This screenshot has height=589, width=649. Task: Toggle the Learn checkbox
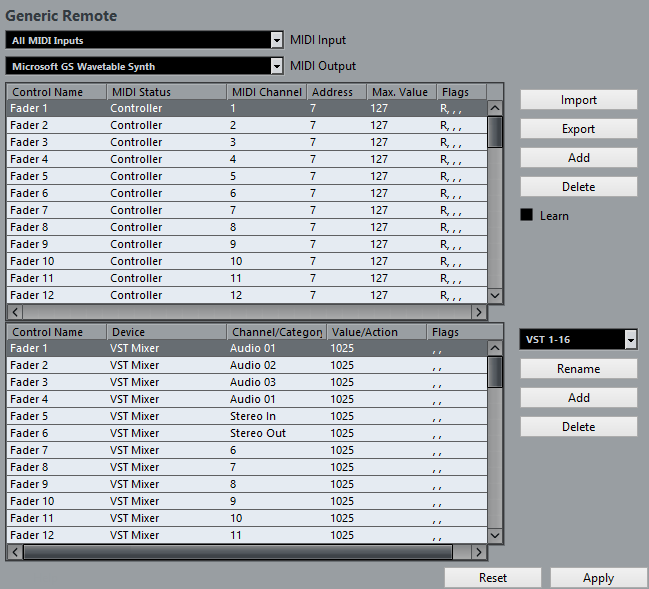(526, 215)
